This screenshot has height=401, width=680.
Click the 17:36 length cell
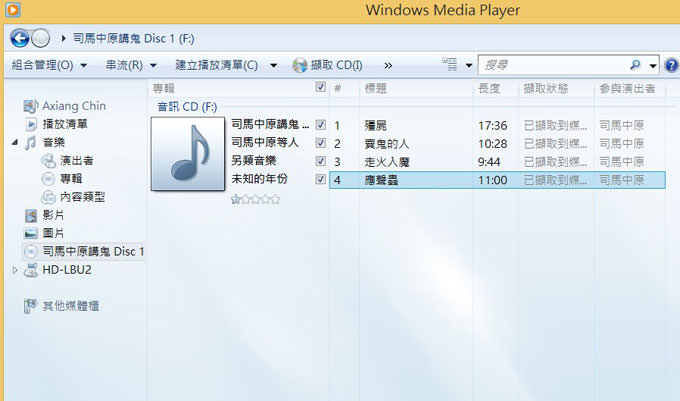pyautogui.click(x=493, y=126)
